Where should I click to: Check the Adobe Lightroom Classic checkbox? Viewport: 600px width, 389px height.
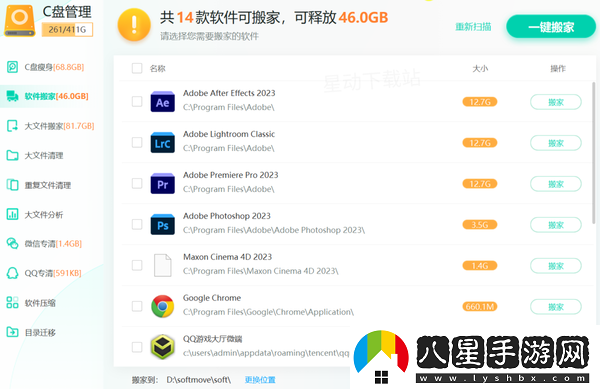(137, 142)
